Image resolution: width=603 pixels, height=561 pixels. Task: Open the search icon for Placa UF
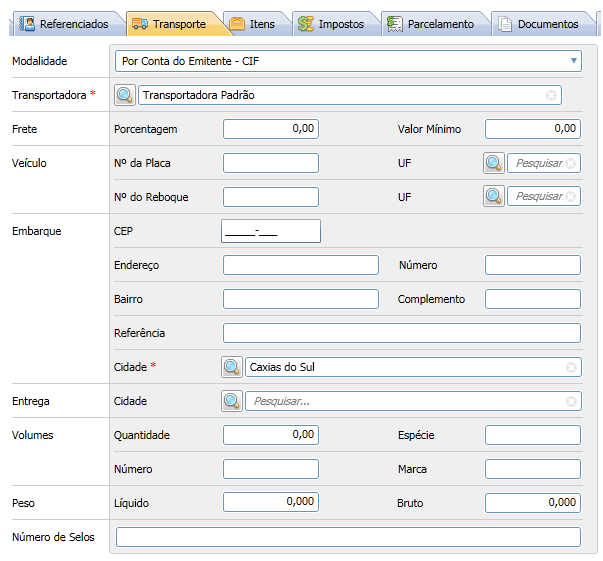[494, 163]
